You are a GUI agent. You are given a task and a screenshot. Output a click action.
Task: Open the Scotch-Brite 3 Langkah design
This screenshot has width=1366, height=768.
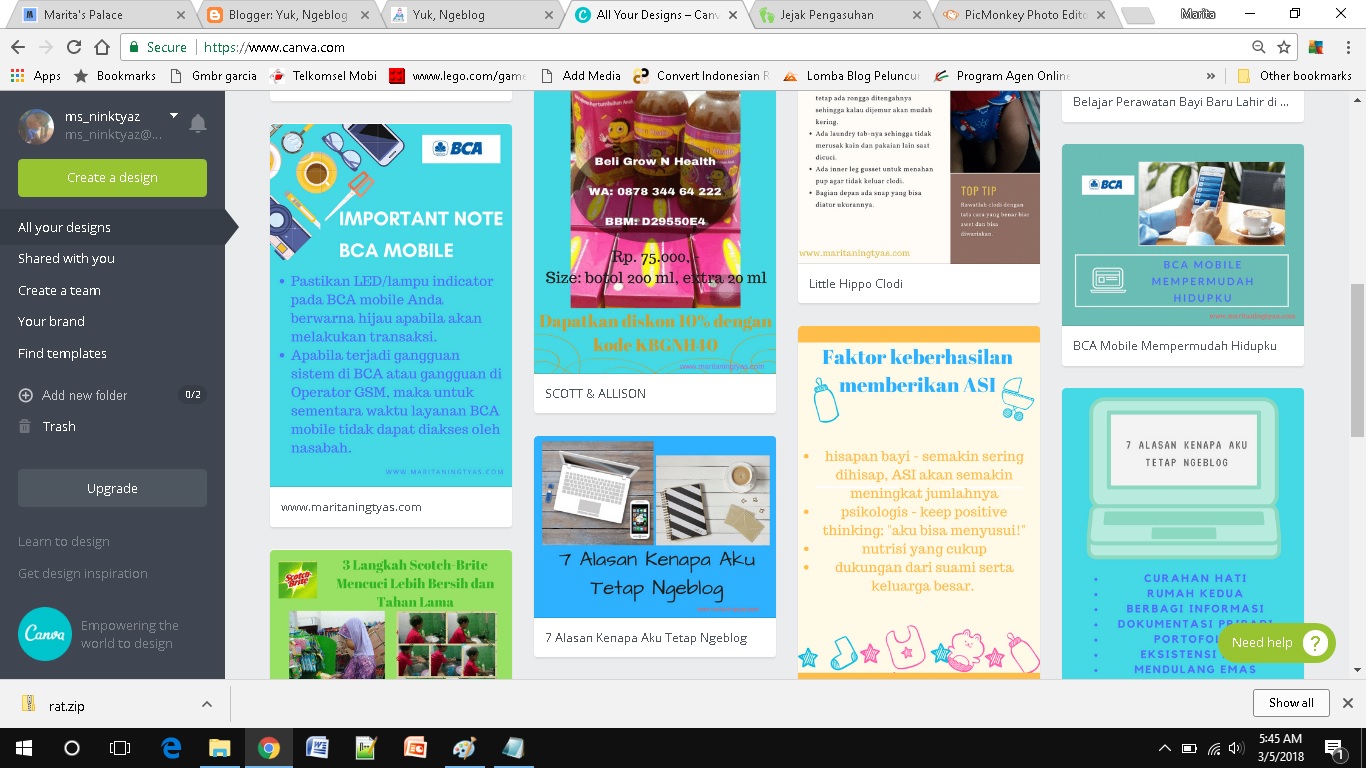click(391, 614)
